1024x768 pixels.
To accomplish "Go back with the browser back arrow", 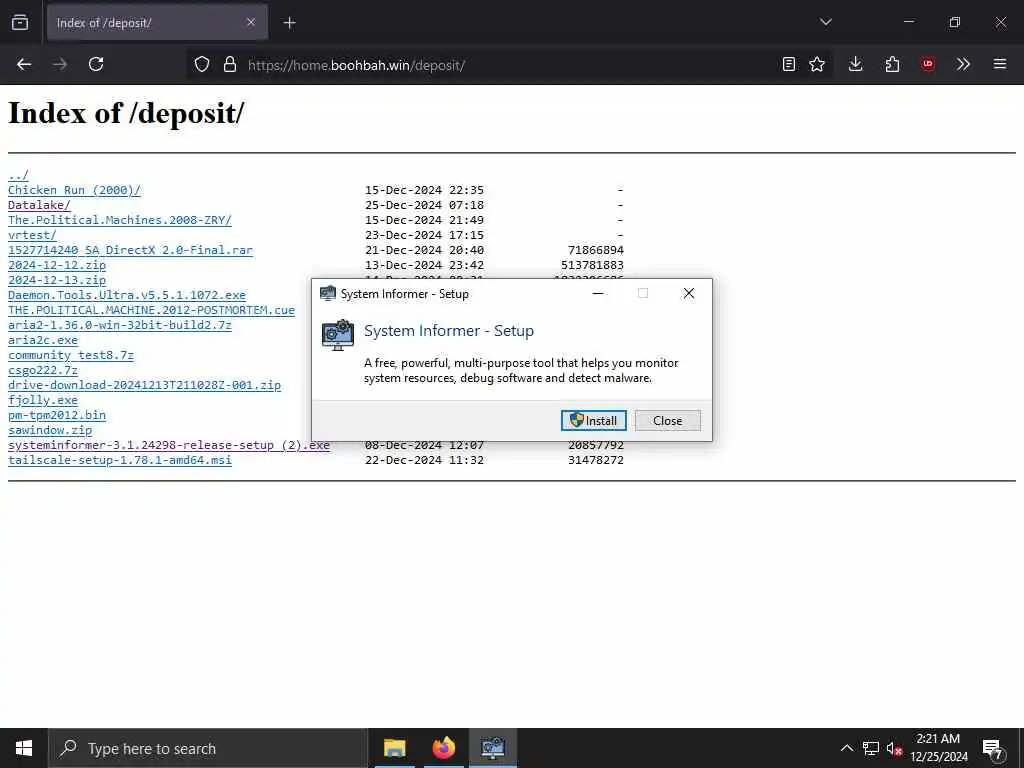I will click(x=24, y=64).
